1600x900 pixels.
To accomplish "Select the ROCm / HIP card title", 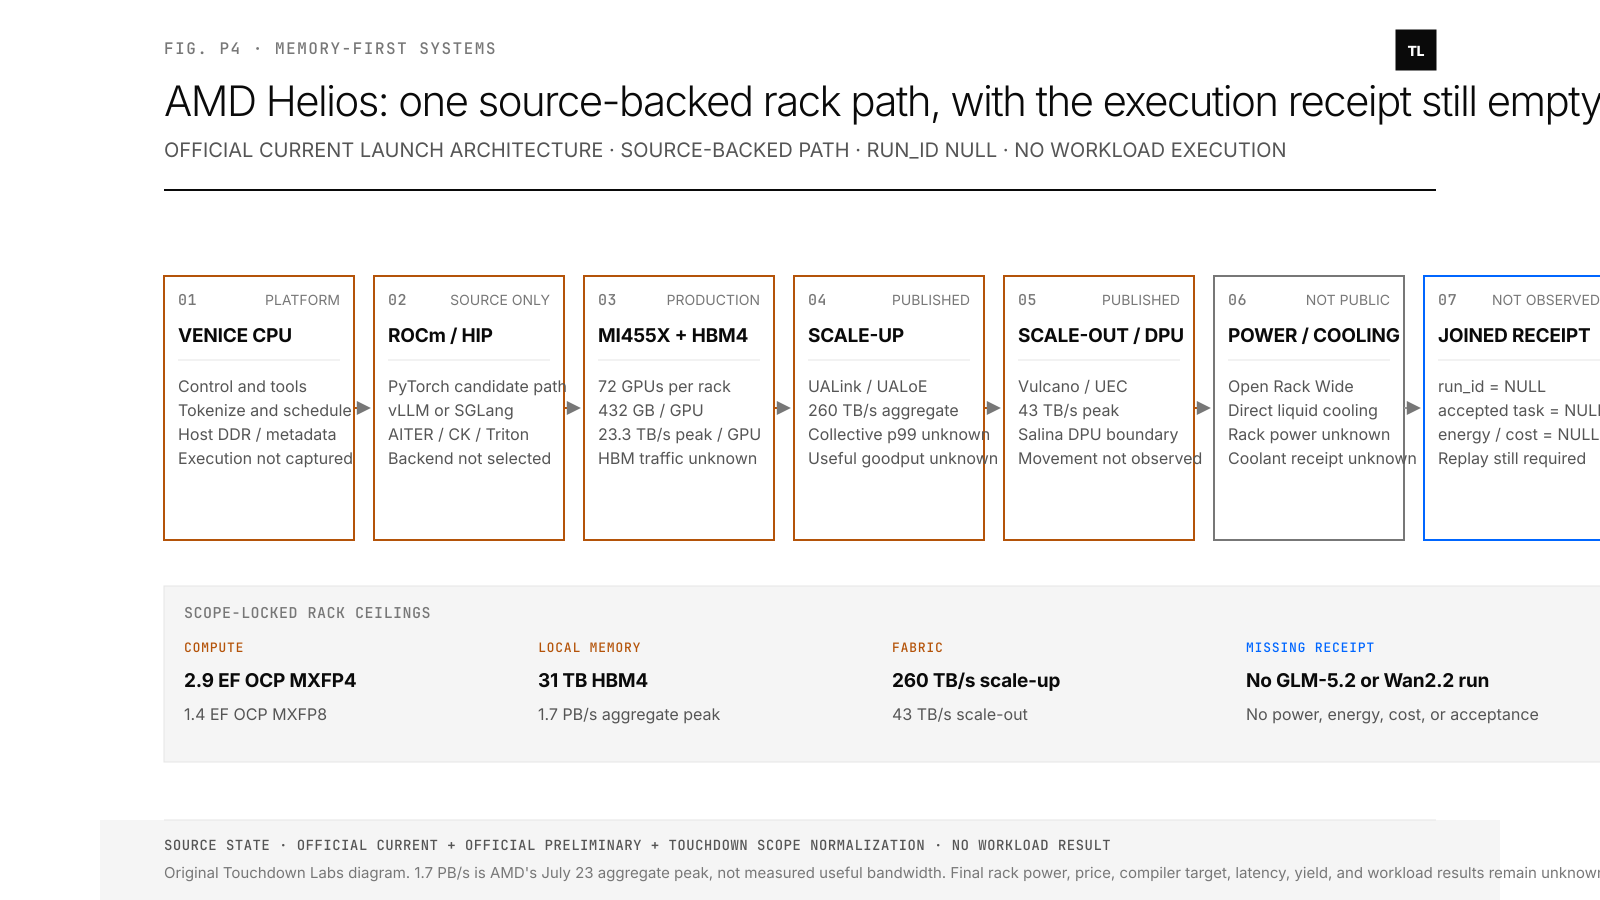I will pyautogui.click(x=440, y=336).
